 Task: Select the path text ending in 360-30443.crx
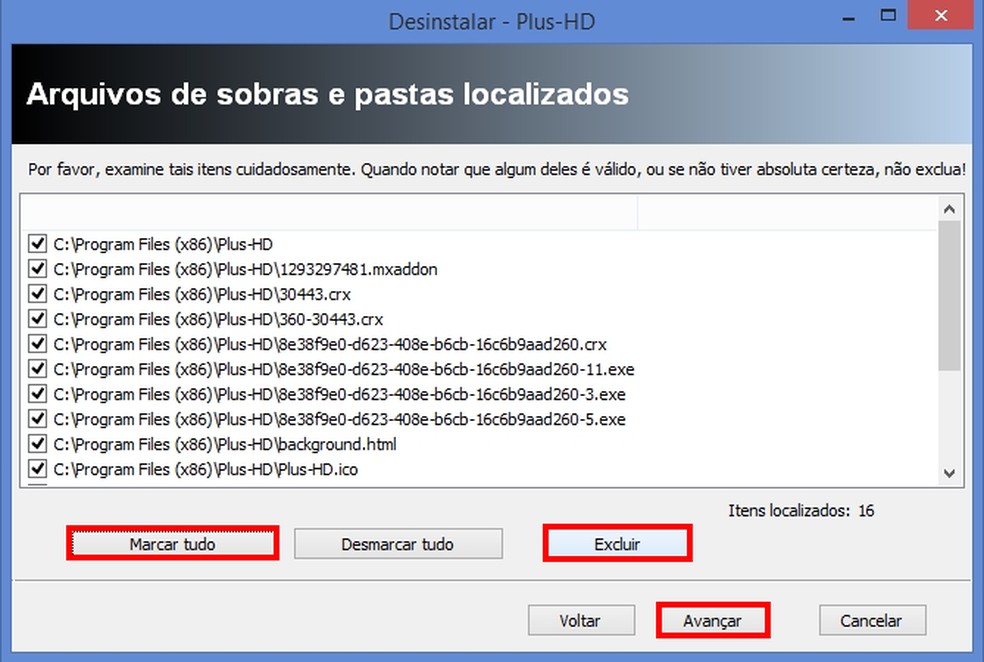click(218, 319)
